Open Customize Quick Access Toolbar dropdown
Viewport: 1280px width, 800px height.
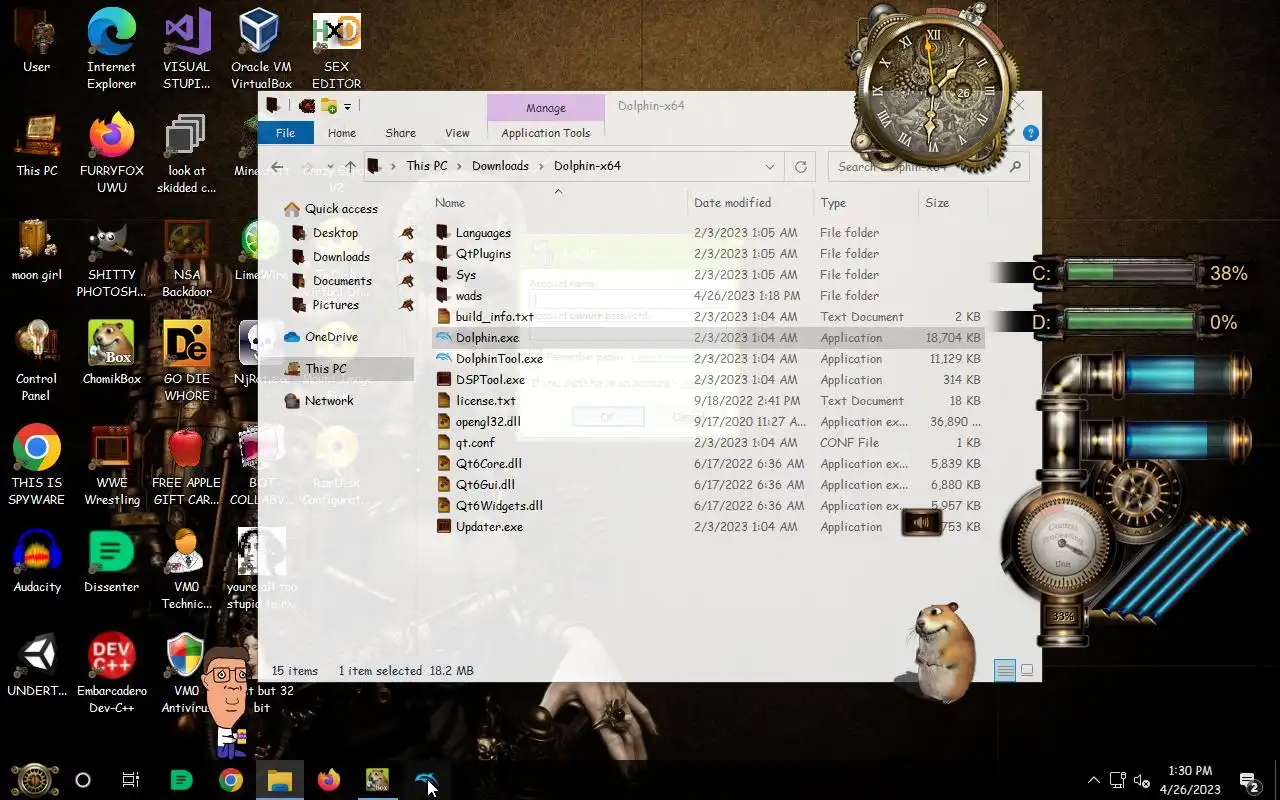coord(347,106)
